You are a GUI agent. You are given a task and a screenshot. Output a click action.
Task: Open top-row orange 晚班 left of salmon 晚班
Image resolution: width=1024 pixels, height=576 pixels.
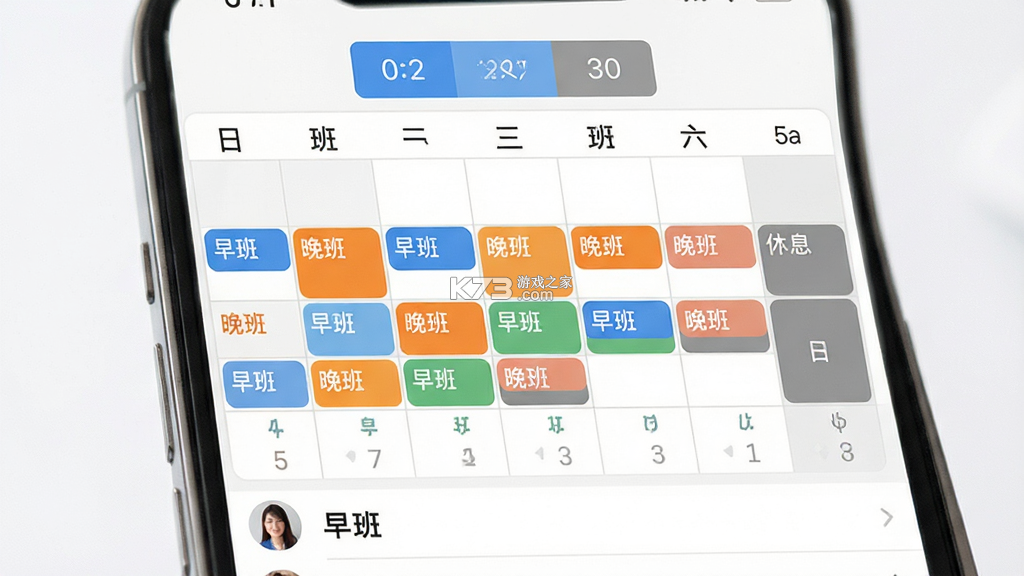pos(616,247)
